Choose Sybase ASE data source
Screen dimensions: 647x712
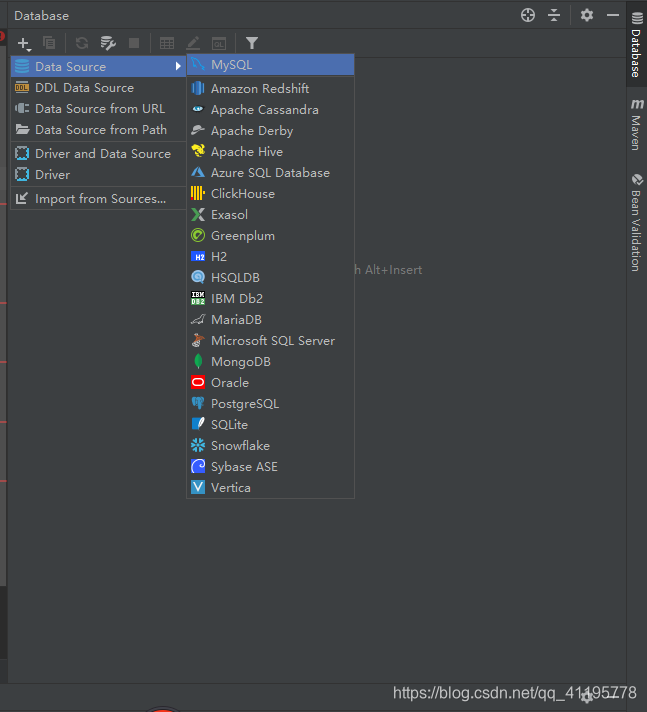coord(271,466)
